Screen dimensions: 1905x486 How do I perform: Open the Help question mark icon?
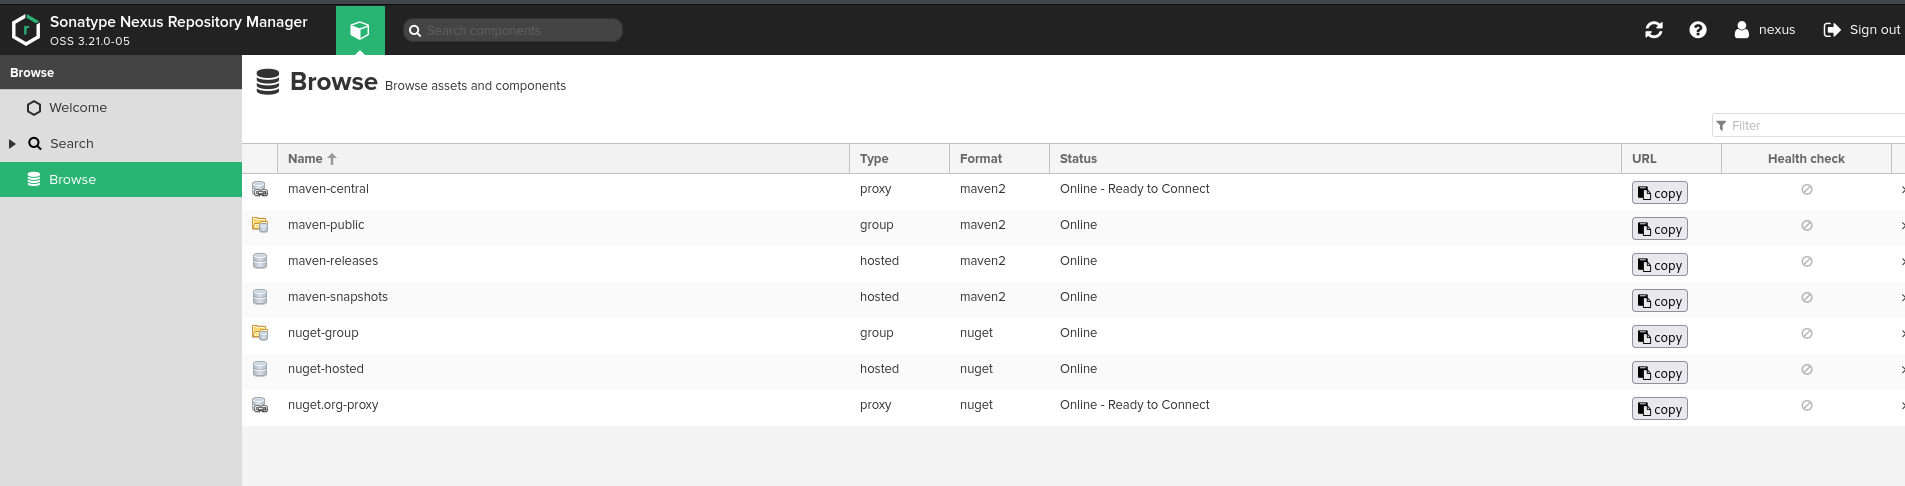(x=1698, y=30)
